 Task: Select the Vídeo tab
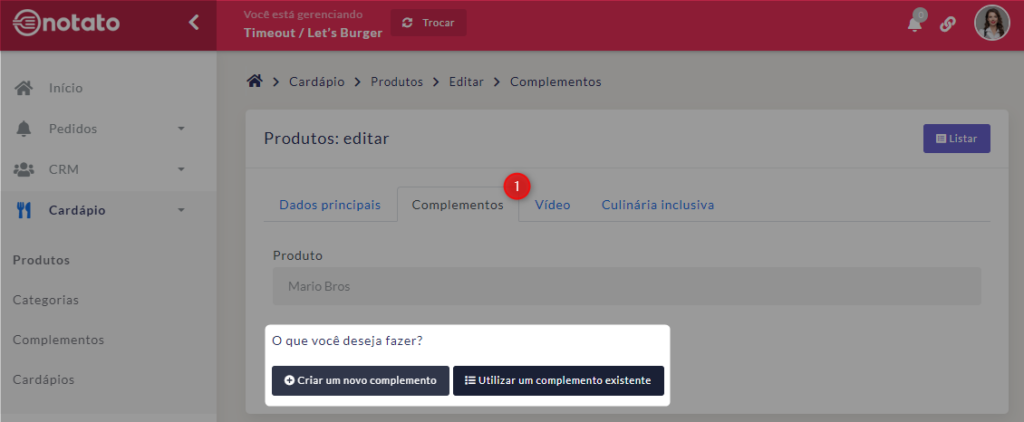(552, 204)
